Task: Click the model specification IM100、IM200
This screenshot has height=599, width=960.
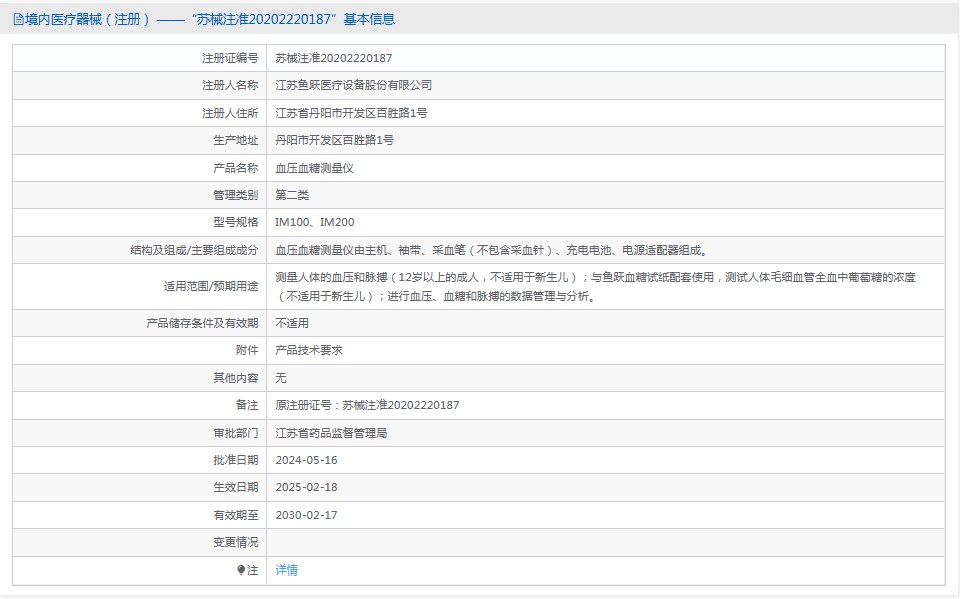Action: pyautogui.click(x=314, y=222)
